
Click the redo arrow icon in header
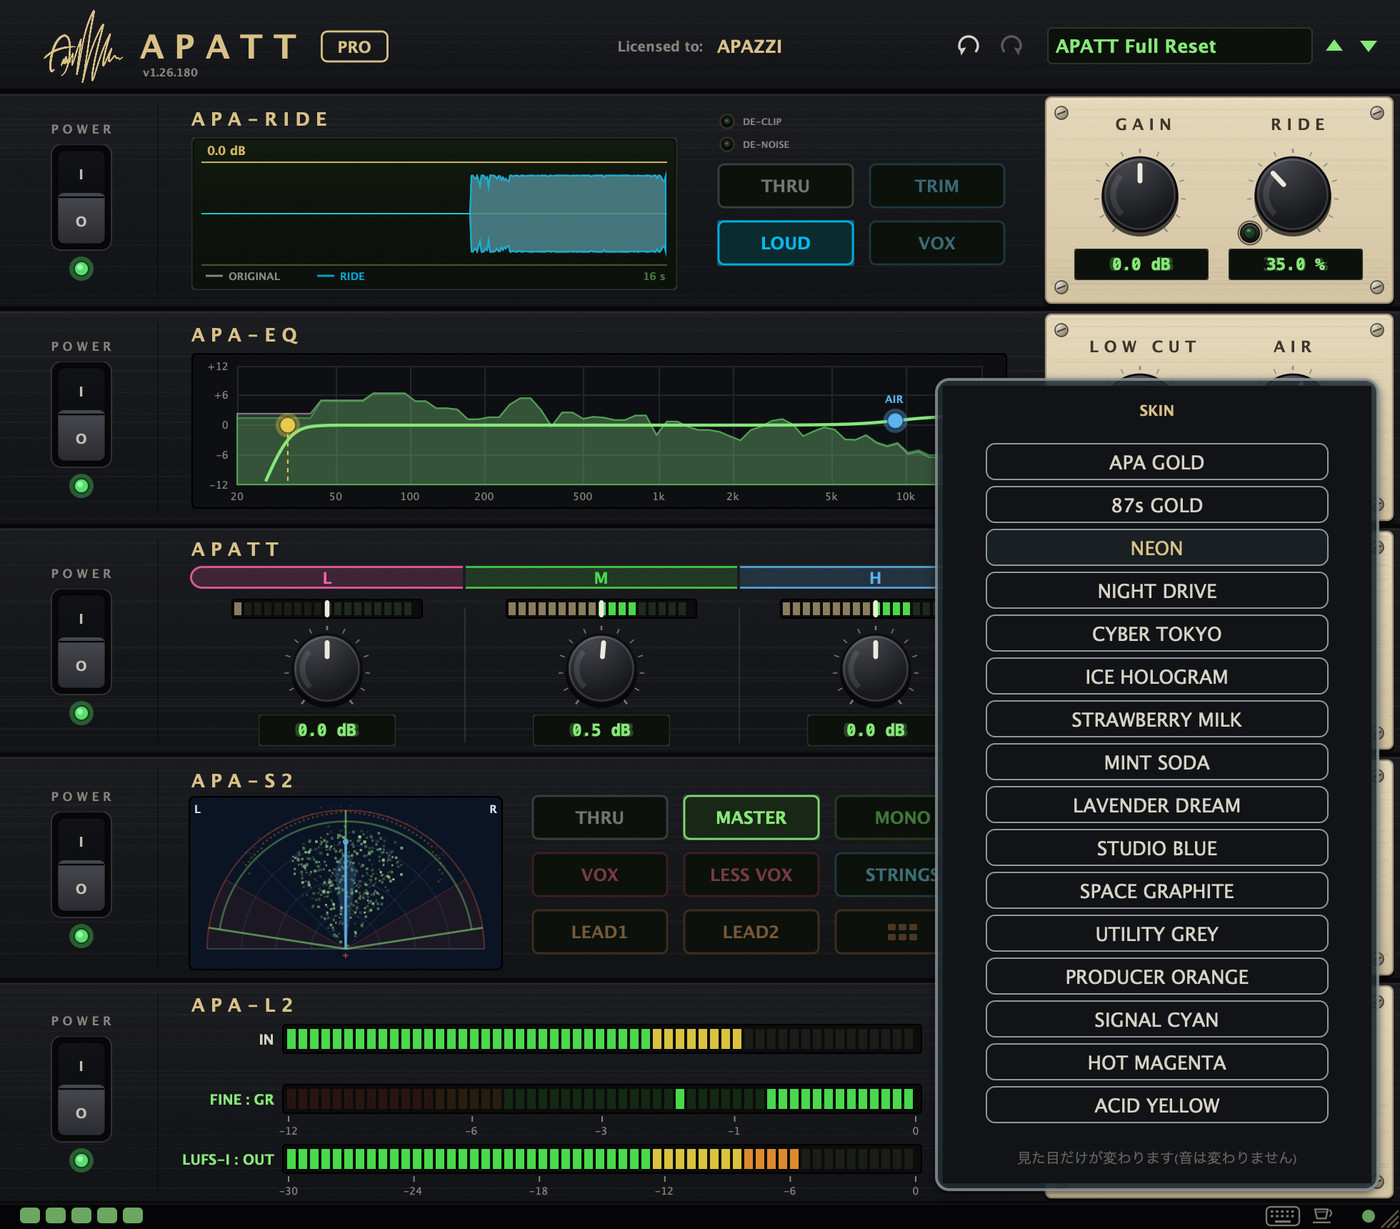(1011, 46)
